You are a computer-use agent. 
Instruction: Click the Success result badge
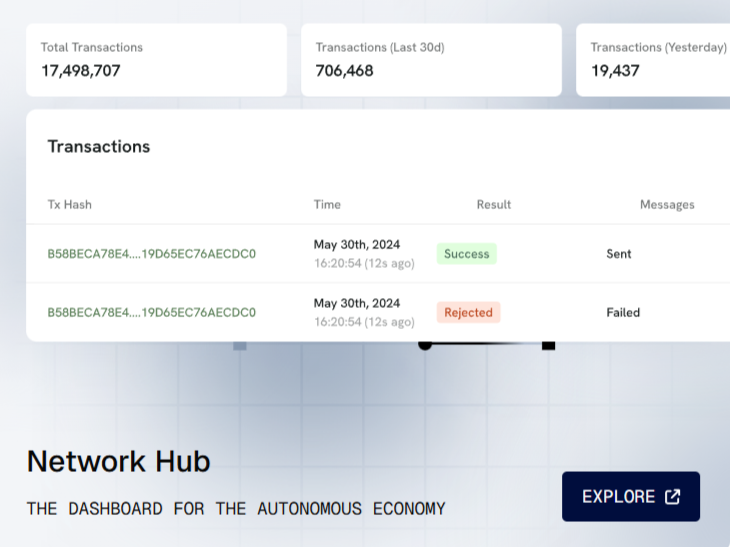tap(466, 254)
